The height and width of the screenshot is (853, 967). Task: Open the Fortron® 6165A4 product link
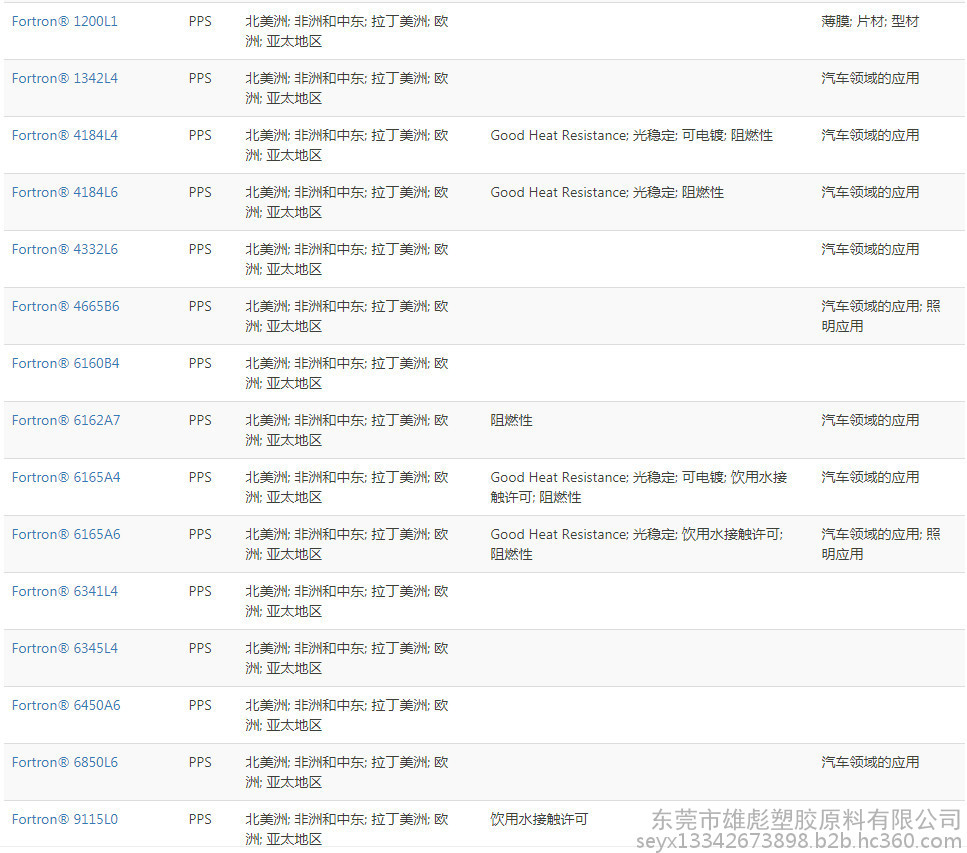click(66, 477)
